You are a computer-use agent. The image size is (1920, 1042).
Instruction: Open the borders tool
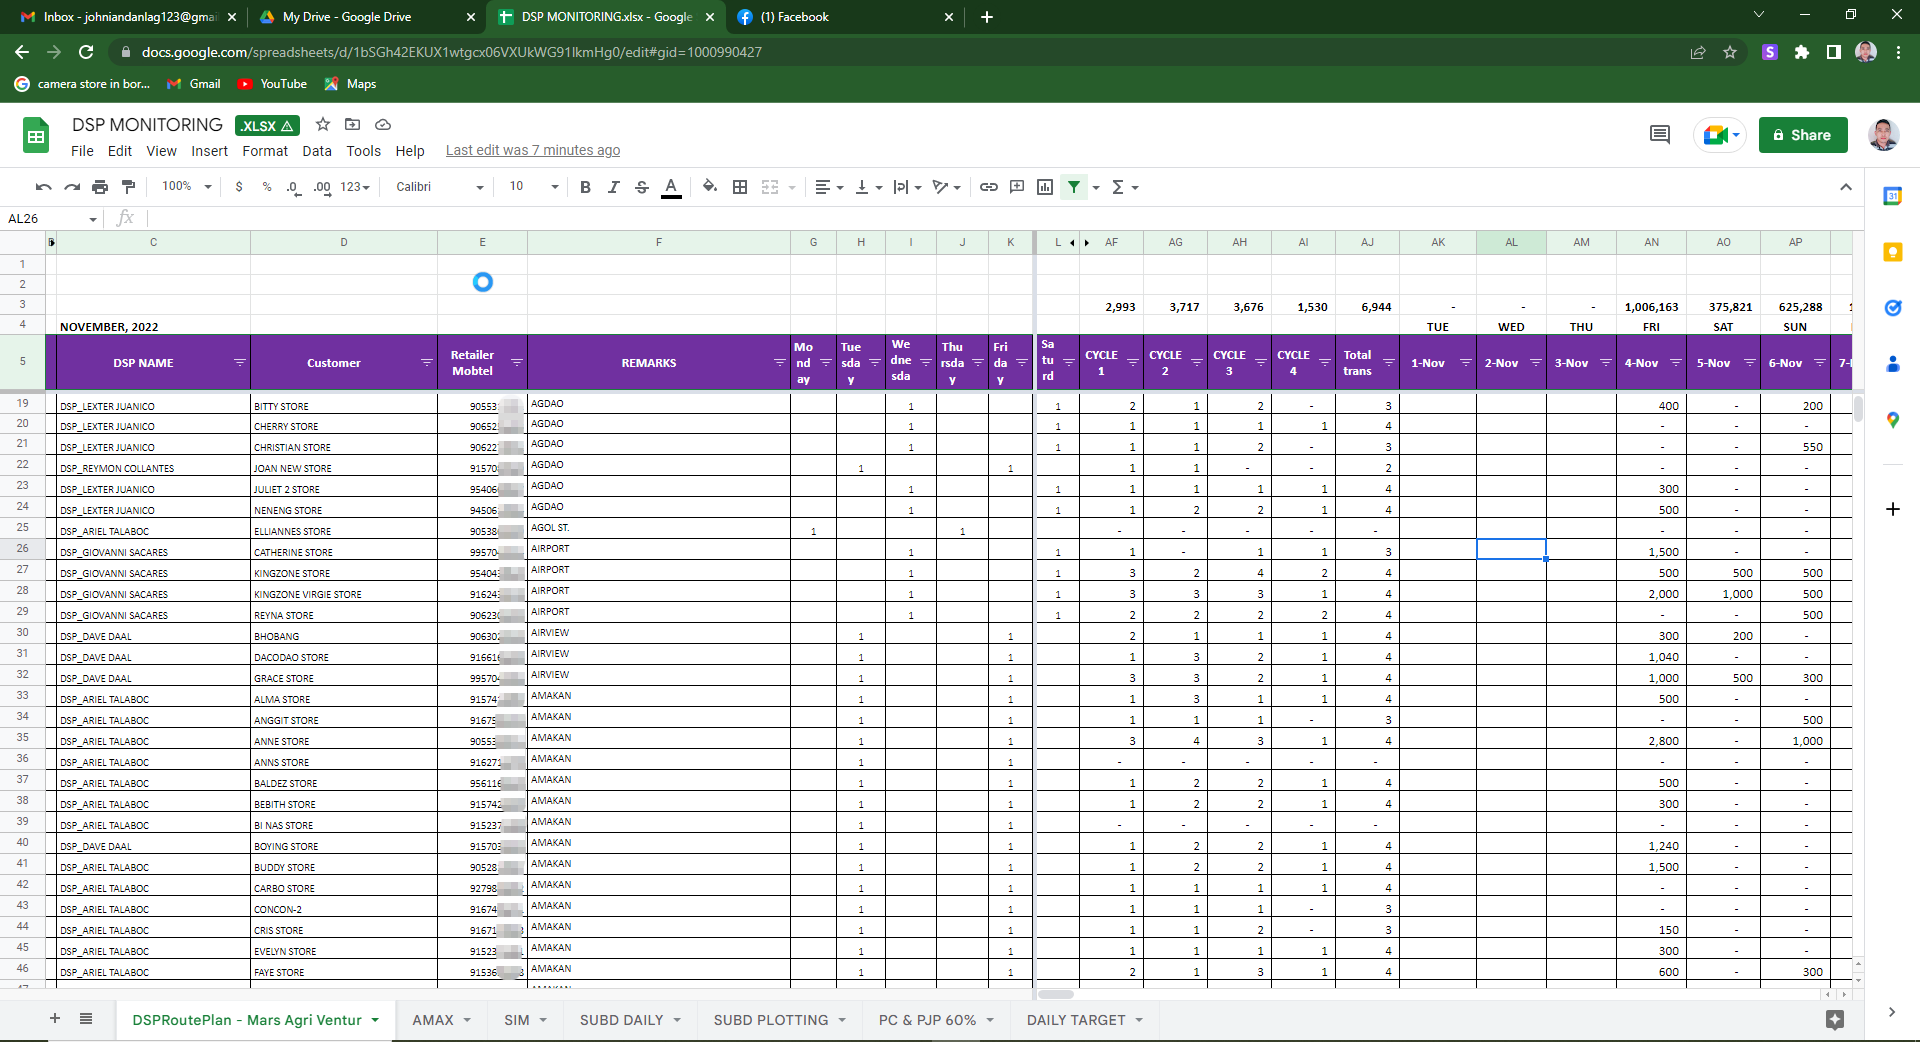(x=740, y=187)
